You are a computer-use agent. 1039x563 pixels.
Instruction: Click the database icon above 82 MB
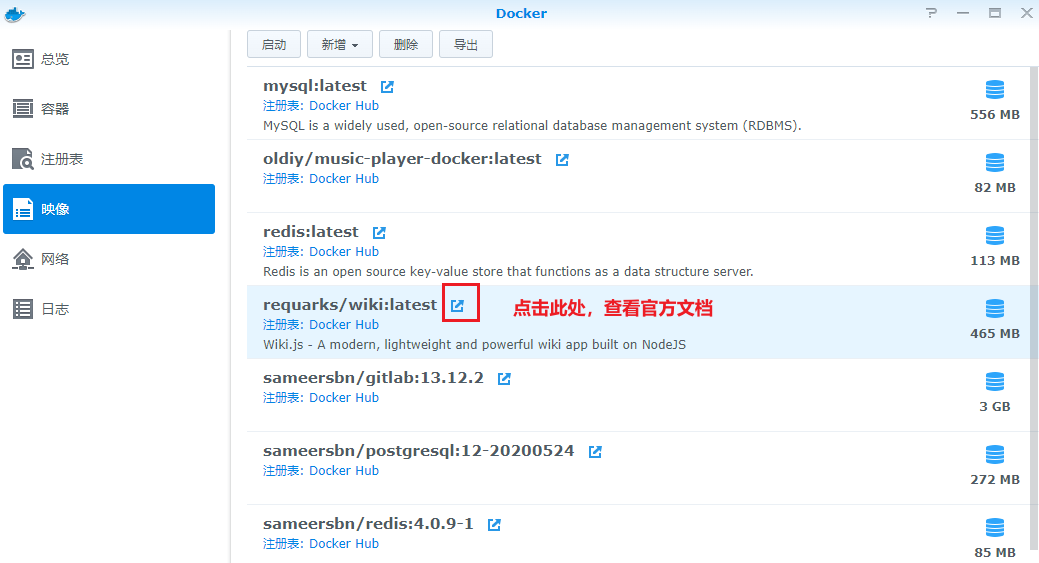click(x=995, y=162)
